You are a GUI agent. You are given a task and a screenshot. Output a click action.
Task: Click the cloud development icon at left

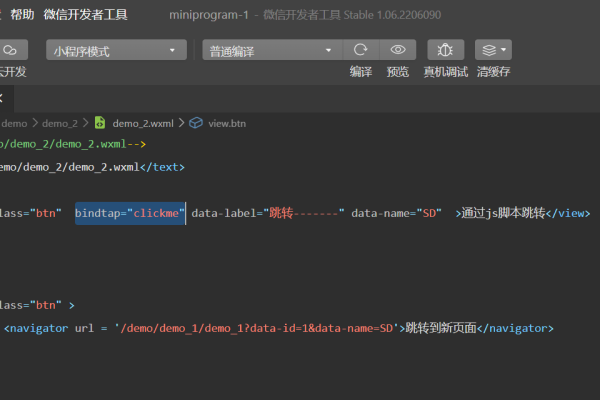[11, 50]
